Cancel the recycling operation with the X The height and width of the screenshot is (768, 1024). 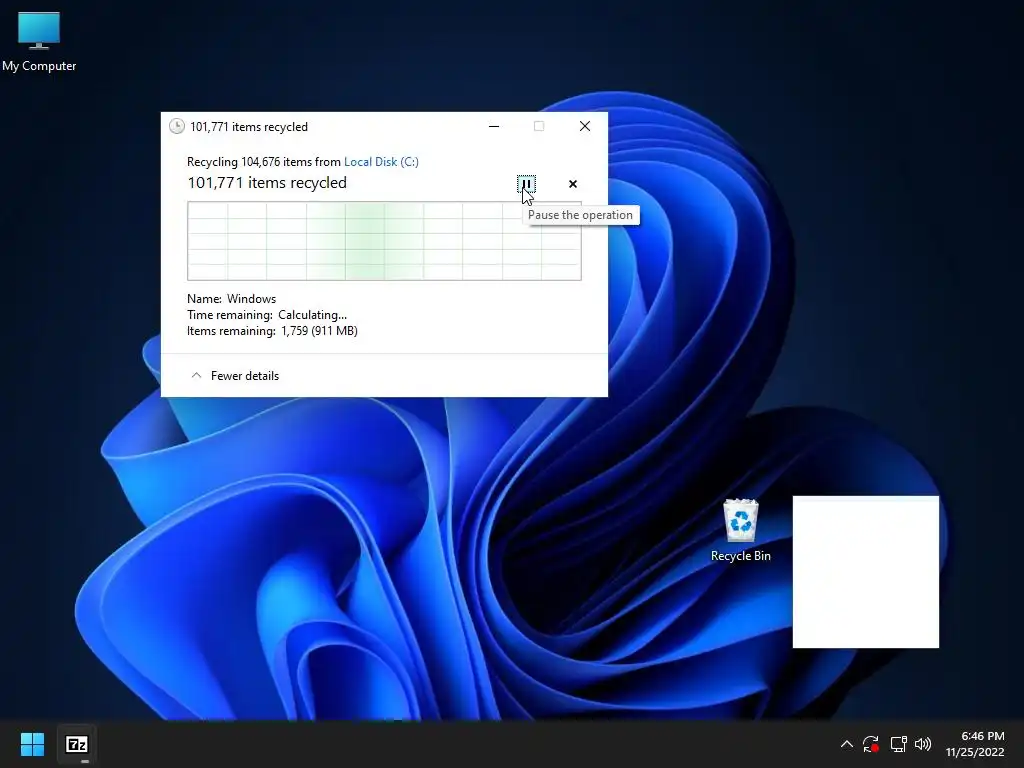[x=573, y=184]
